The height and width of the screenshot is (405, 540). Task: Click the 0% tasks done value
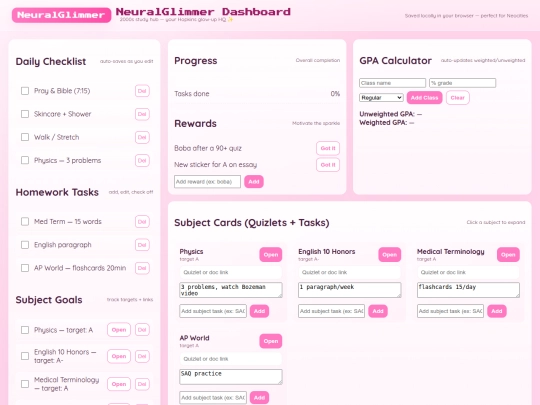coord(335,94)
